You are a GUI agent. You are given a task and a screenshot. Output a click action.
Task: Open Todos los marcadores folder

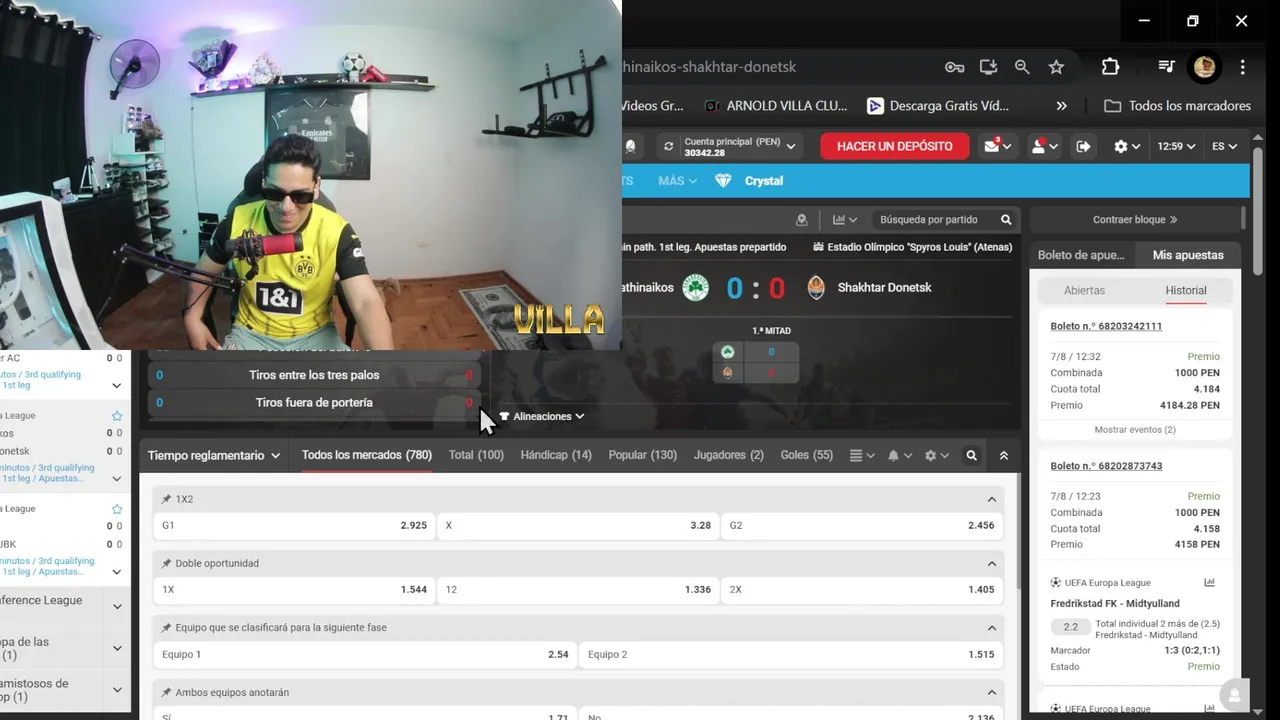(x=1178, y=106)
